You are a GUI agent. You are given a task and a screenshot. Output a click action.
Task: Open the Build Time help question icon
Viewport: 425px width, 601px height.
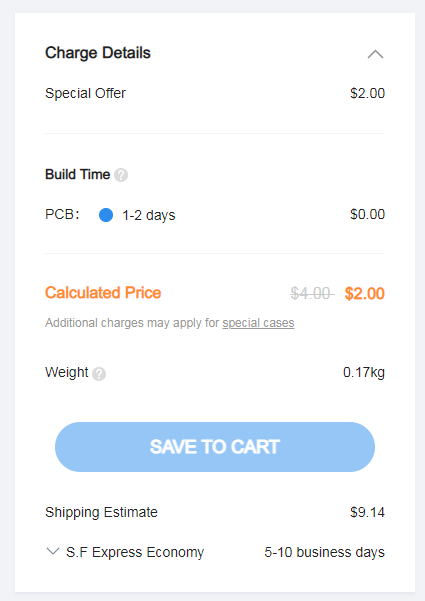pyautogui.click(x=121, y=175)
